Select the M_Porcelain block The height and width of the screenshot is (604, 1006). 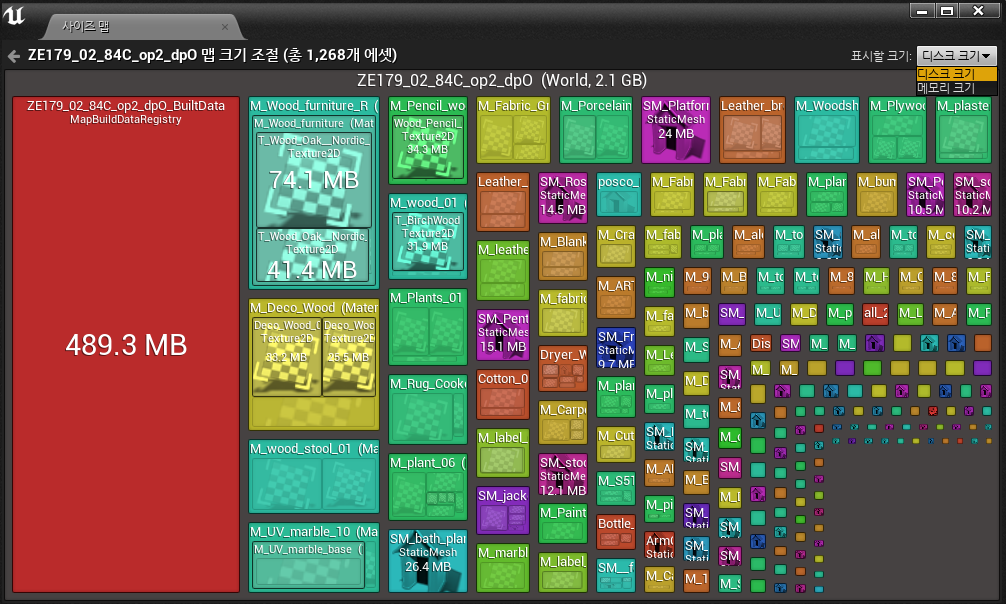[x=596, y=130]
